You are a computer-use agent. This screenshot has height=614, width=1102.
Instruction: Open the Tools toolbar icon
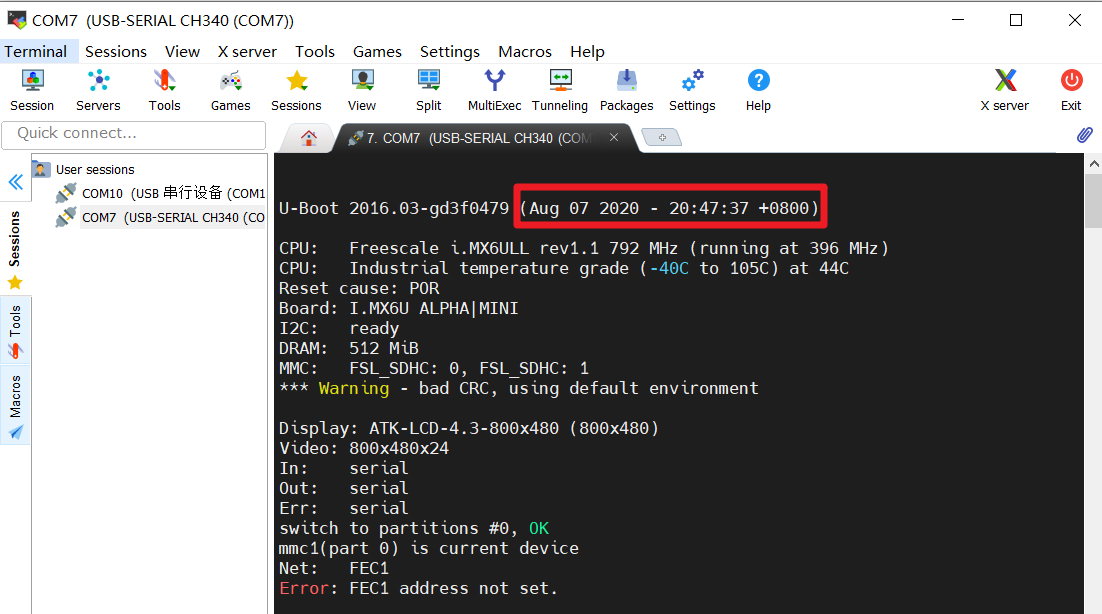pos(163,88)
